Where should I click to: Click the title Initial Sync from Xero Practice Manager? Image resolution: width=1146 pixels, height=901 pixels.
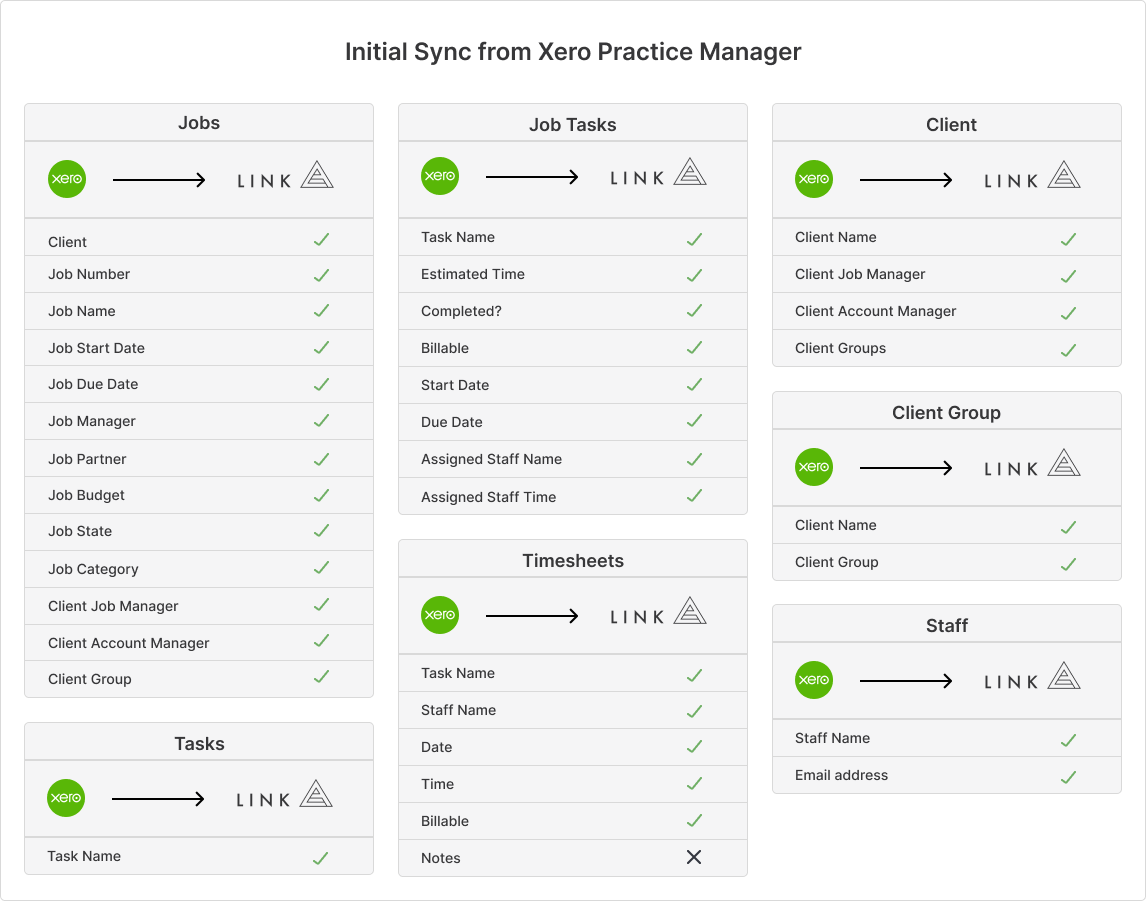572,51
